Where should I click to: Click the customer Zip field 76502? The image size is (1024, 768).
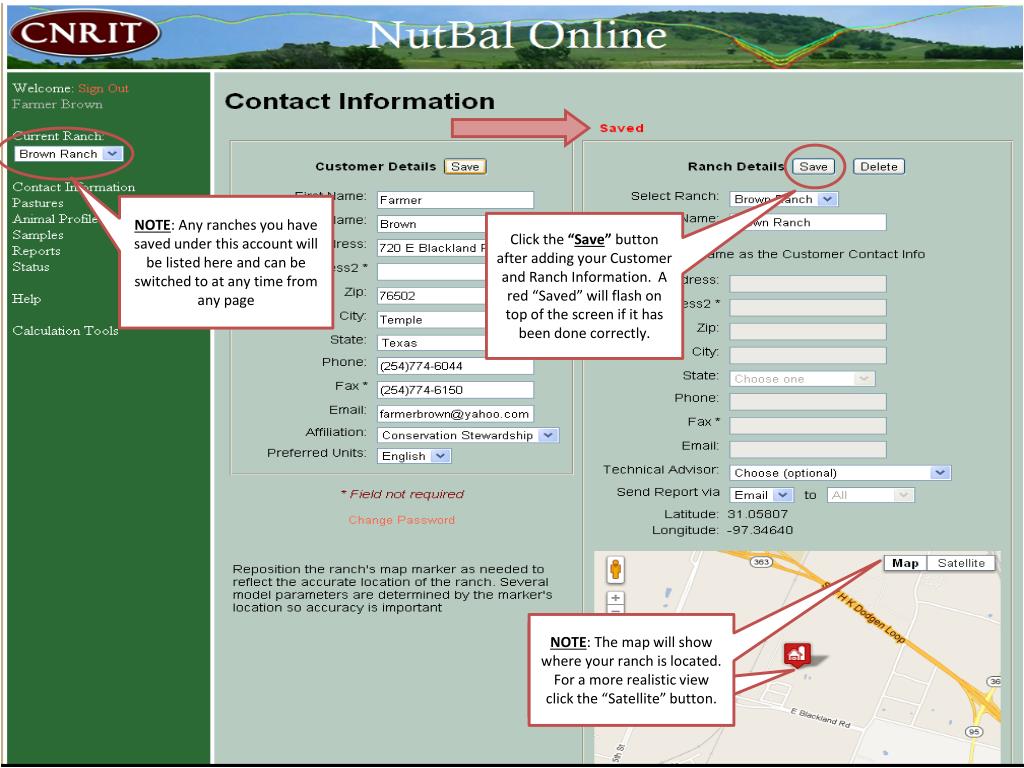point(431,295)
